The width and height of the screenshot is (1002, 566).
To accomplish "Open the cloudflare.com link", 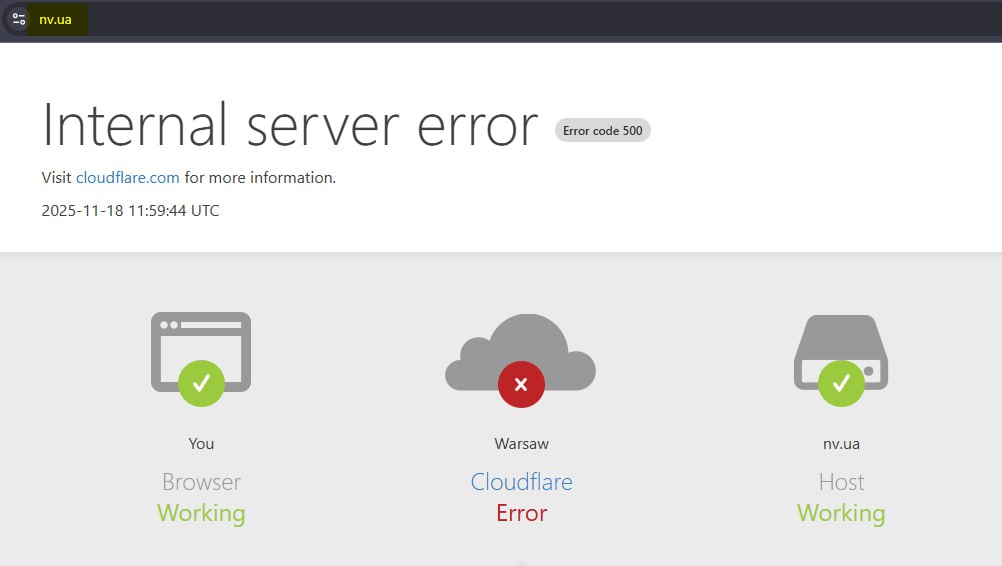I will pos(128,178).
